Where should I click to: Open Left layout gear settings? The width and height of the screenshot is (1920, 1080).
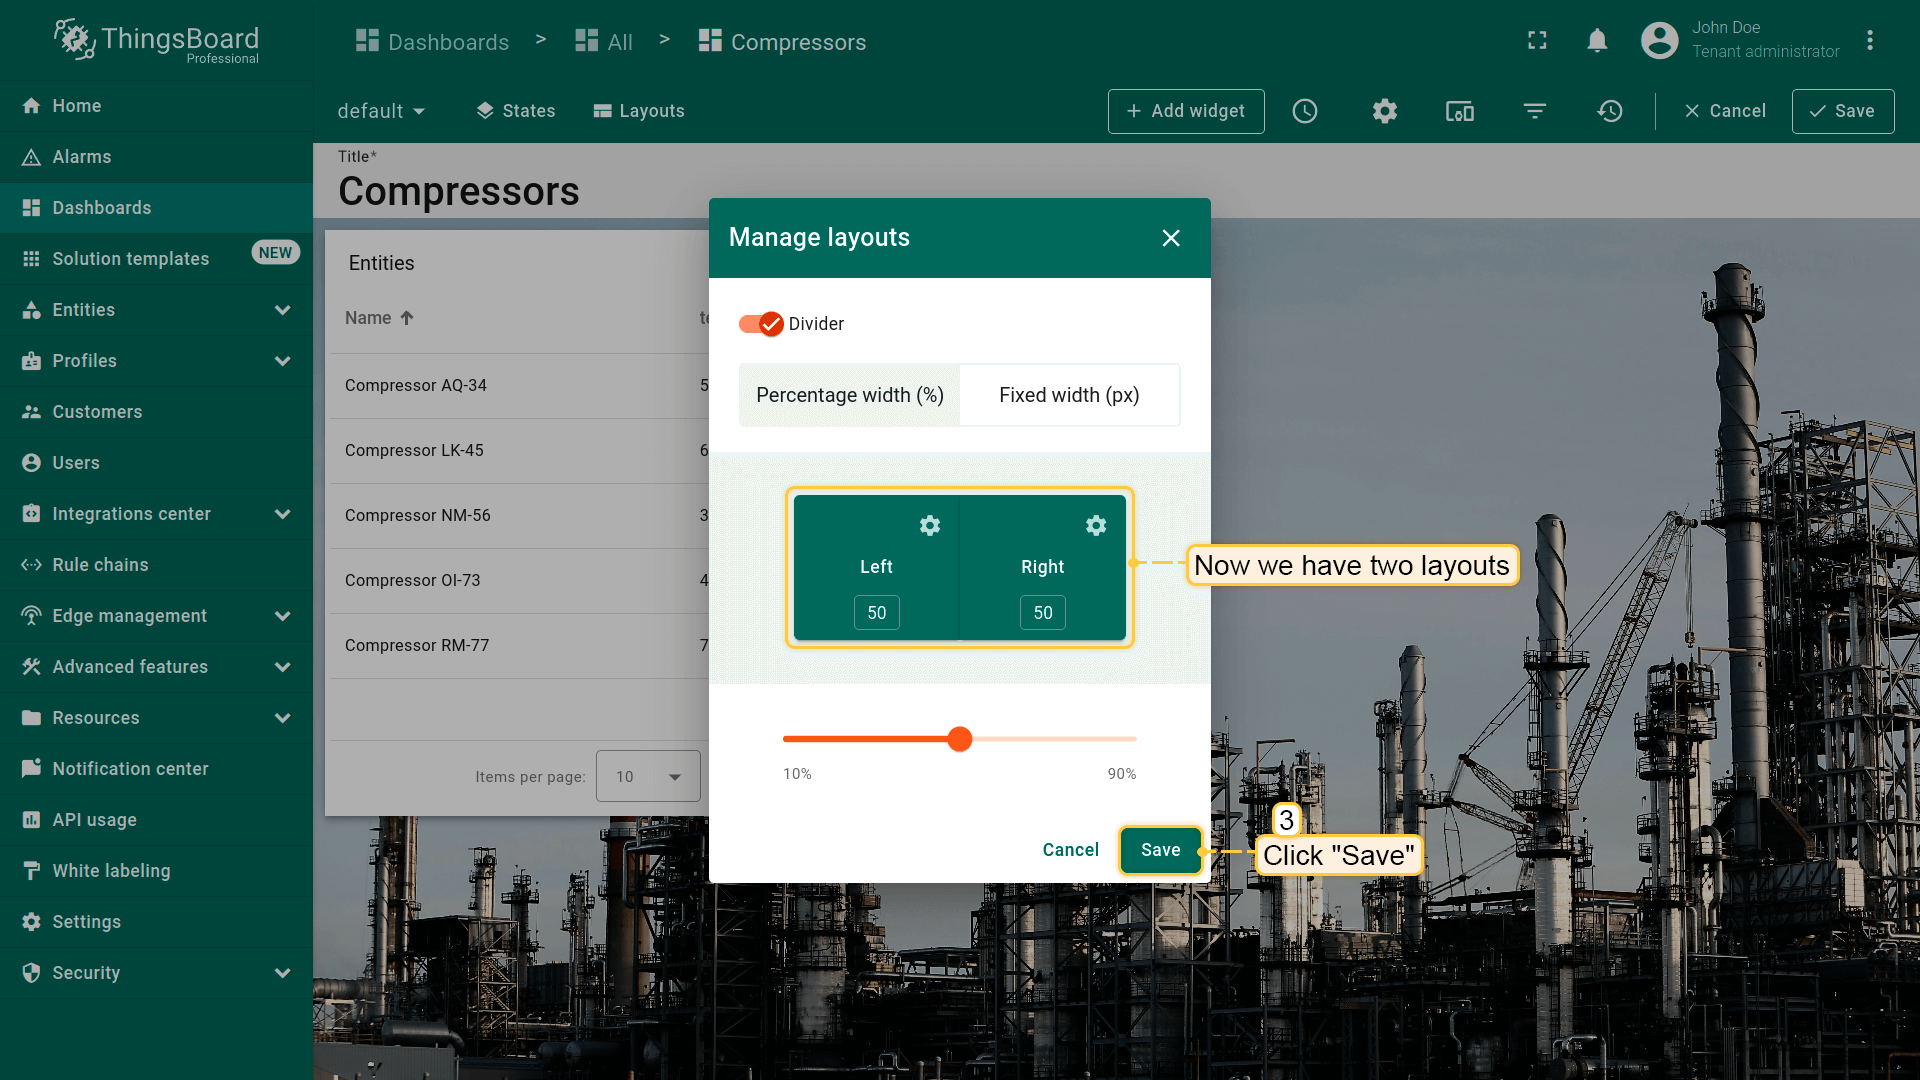[930, 525]
